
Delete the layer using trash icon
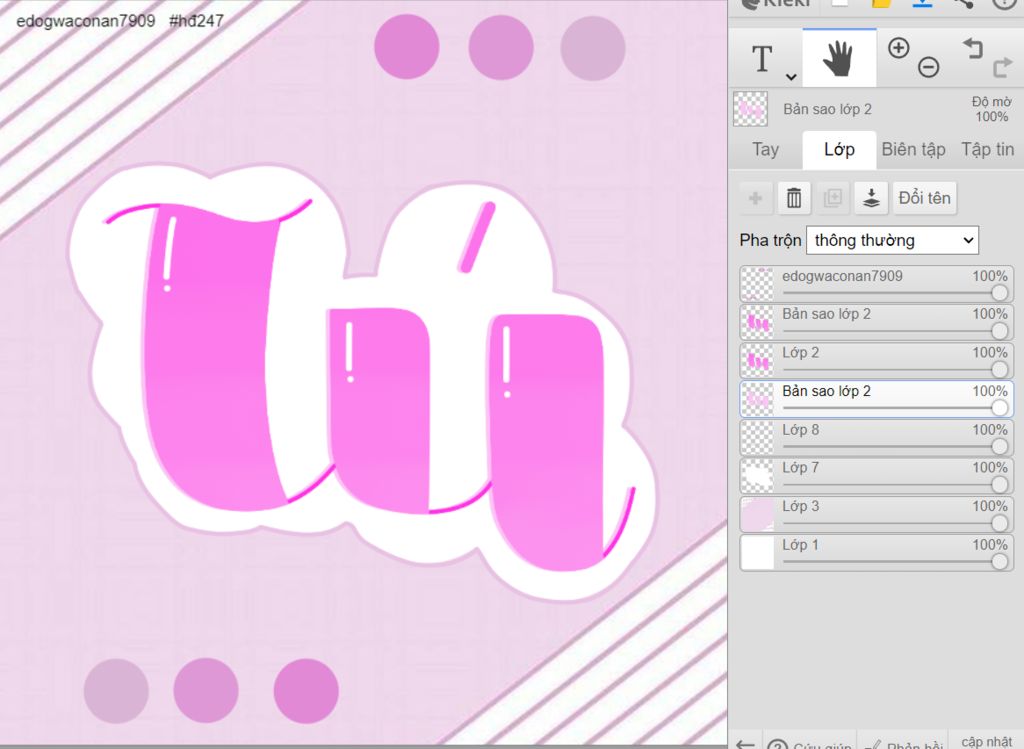(794, 198)
